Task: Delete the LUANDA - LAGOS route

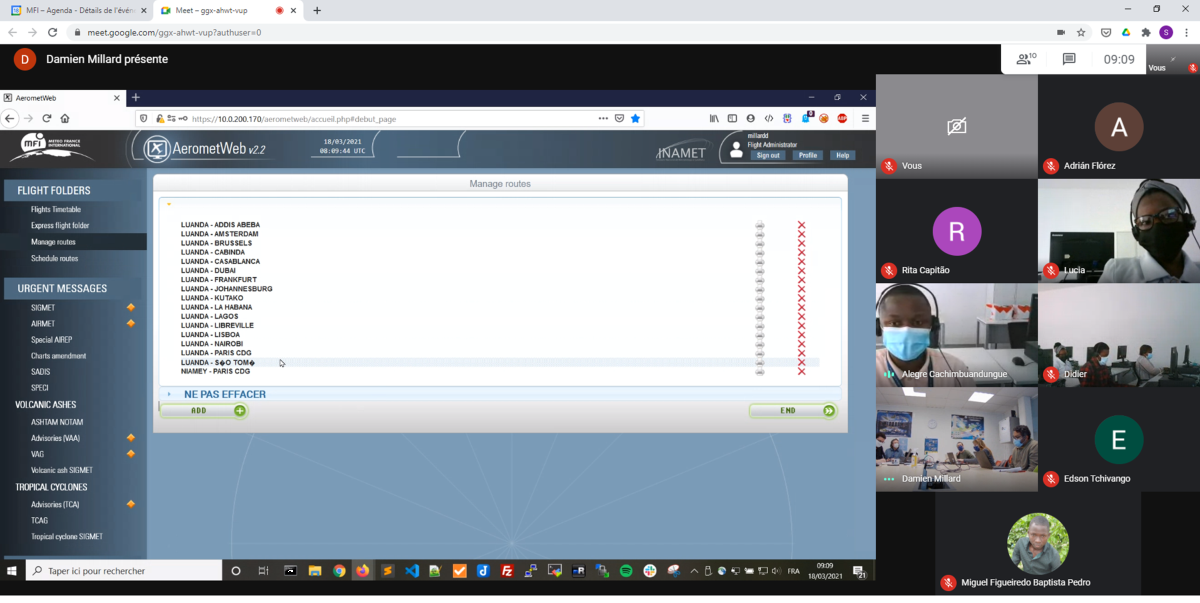Action: coord(801,317)
